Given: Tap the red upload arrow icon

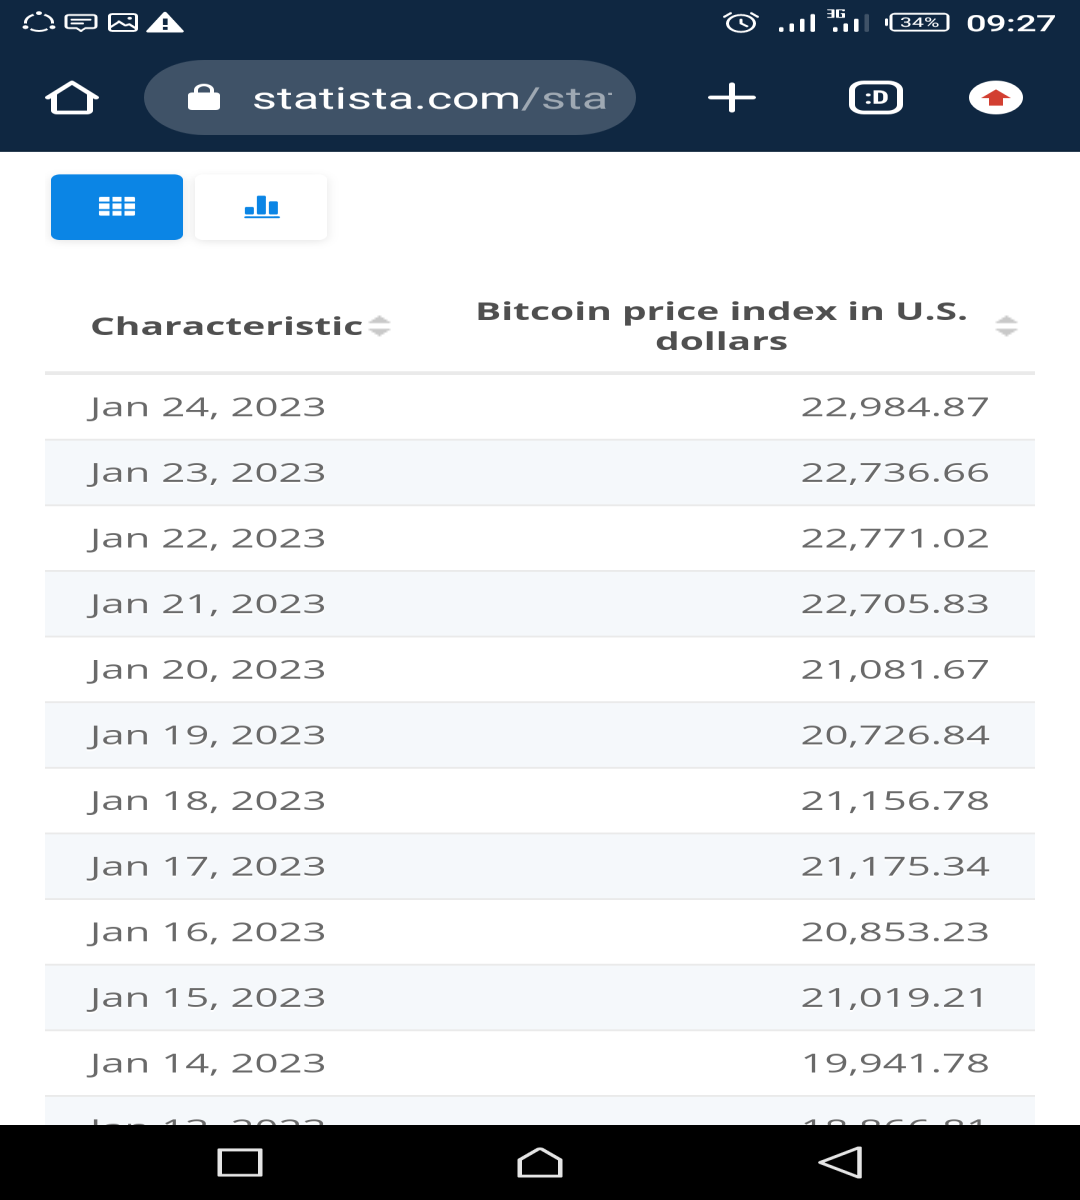Looking at the screenshot, I should click(x=996, y=98).
